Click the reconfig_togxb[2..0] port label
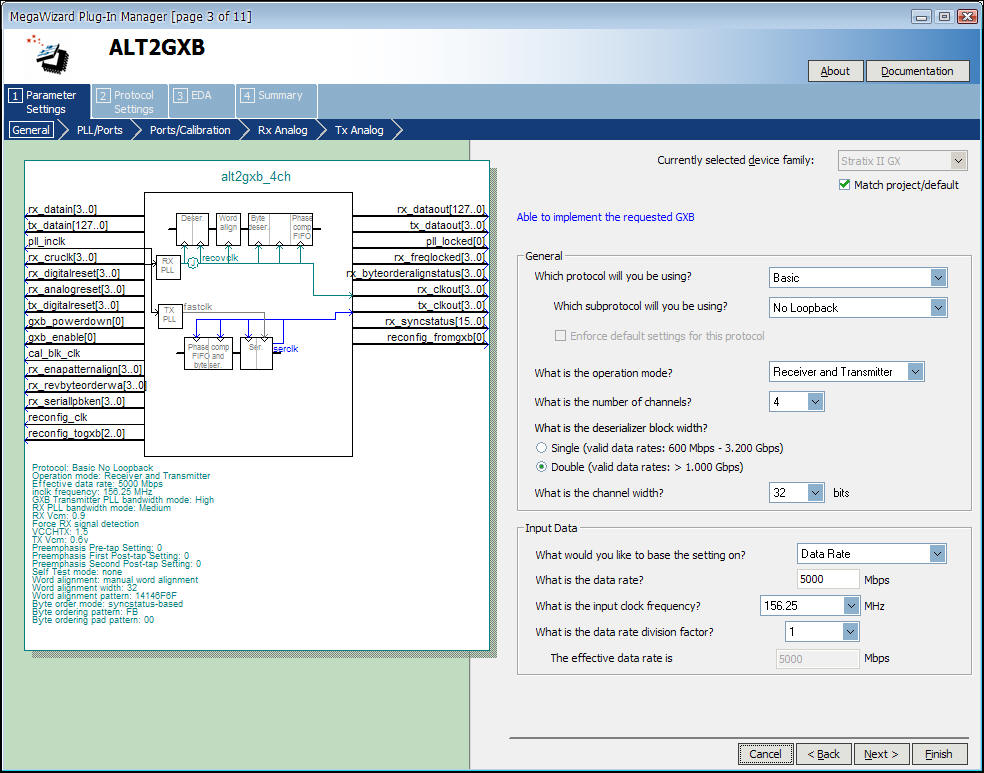 point(77,433)
